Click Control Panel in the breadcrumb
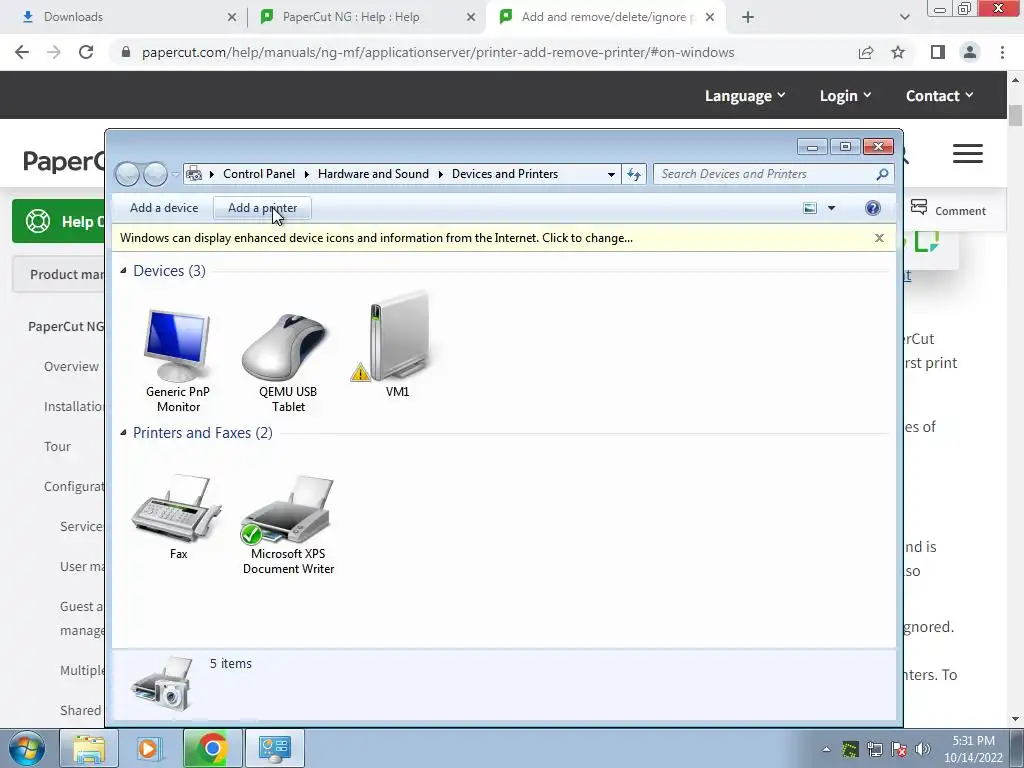 pyautogui.click(x=259, y=174)
